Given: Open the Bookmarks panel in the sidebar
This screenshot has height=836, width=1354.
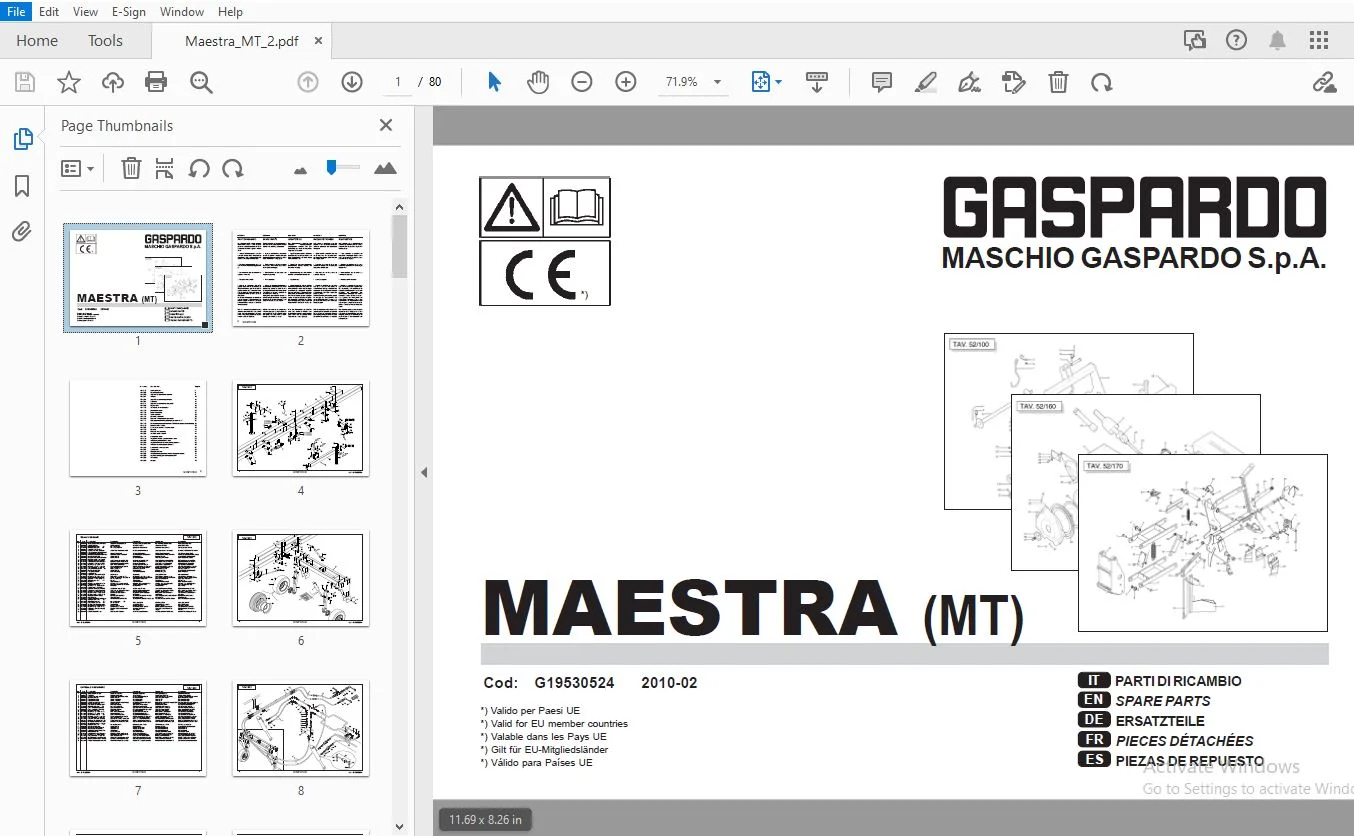Looking at the screenshot, I should pos(22,186).
